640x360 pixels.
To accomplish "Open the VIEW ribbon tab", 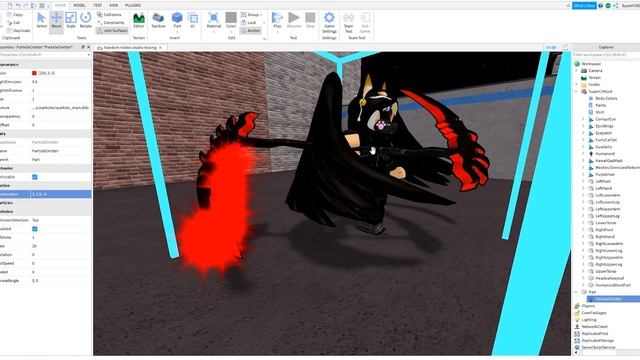I will (x=113, y=5).
